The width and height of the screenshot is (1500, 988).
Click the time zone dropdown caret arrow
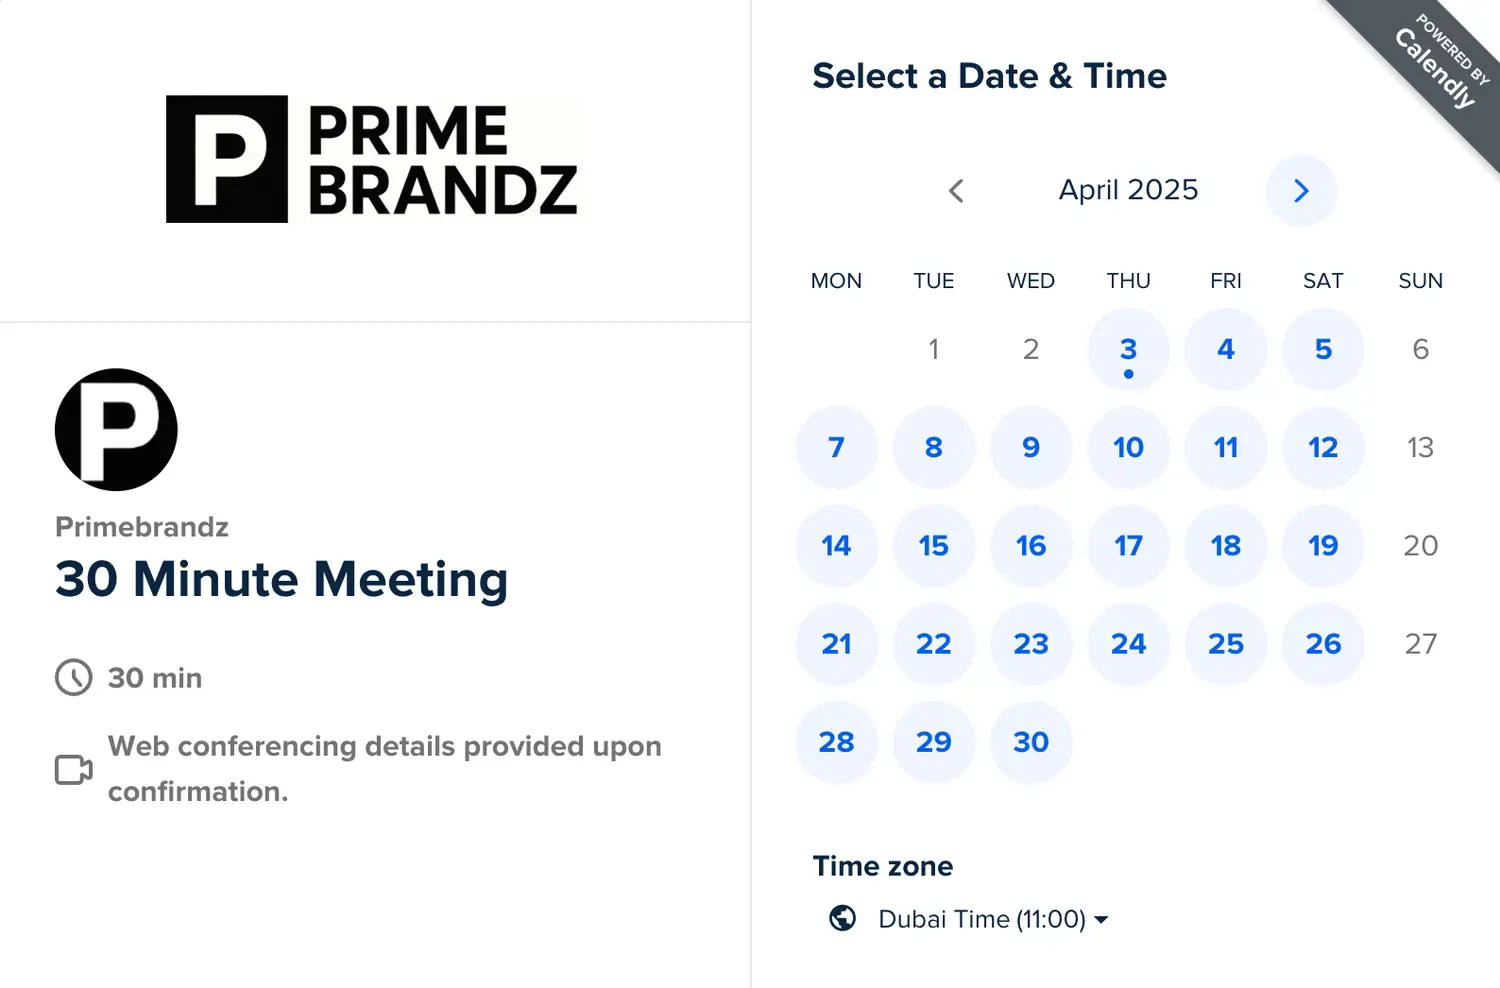point(1101,919)
